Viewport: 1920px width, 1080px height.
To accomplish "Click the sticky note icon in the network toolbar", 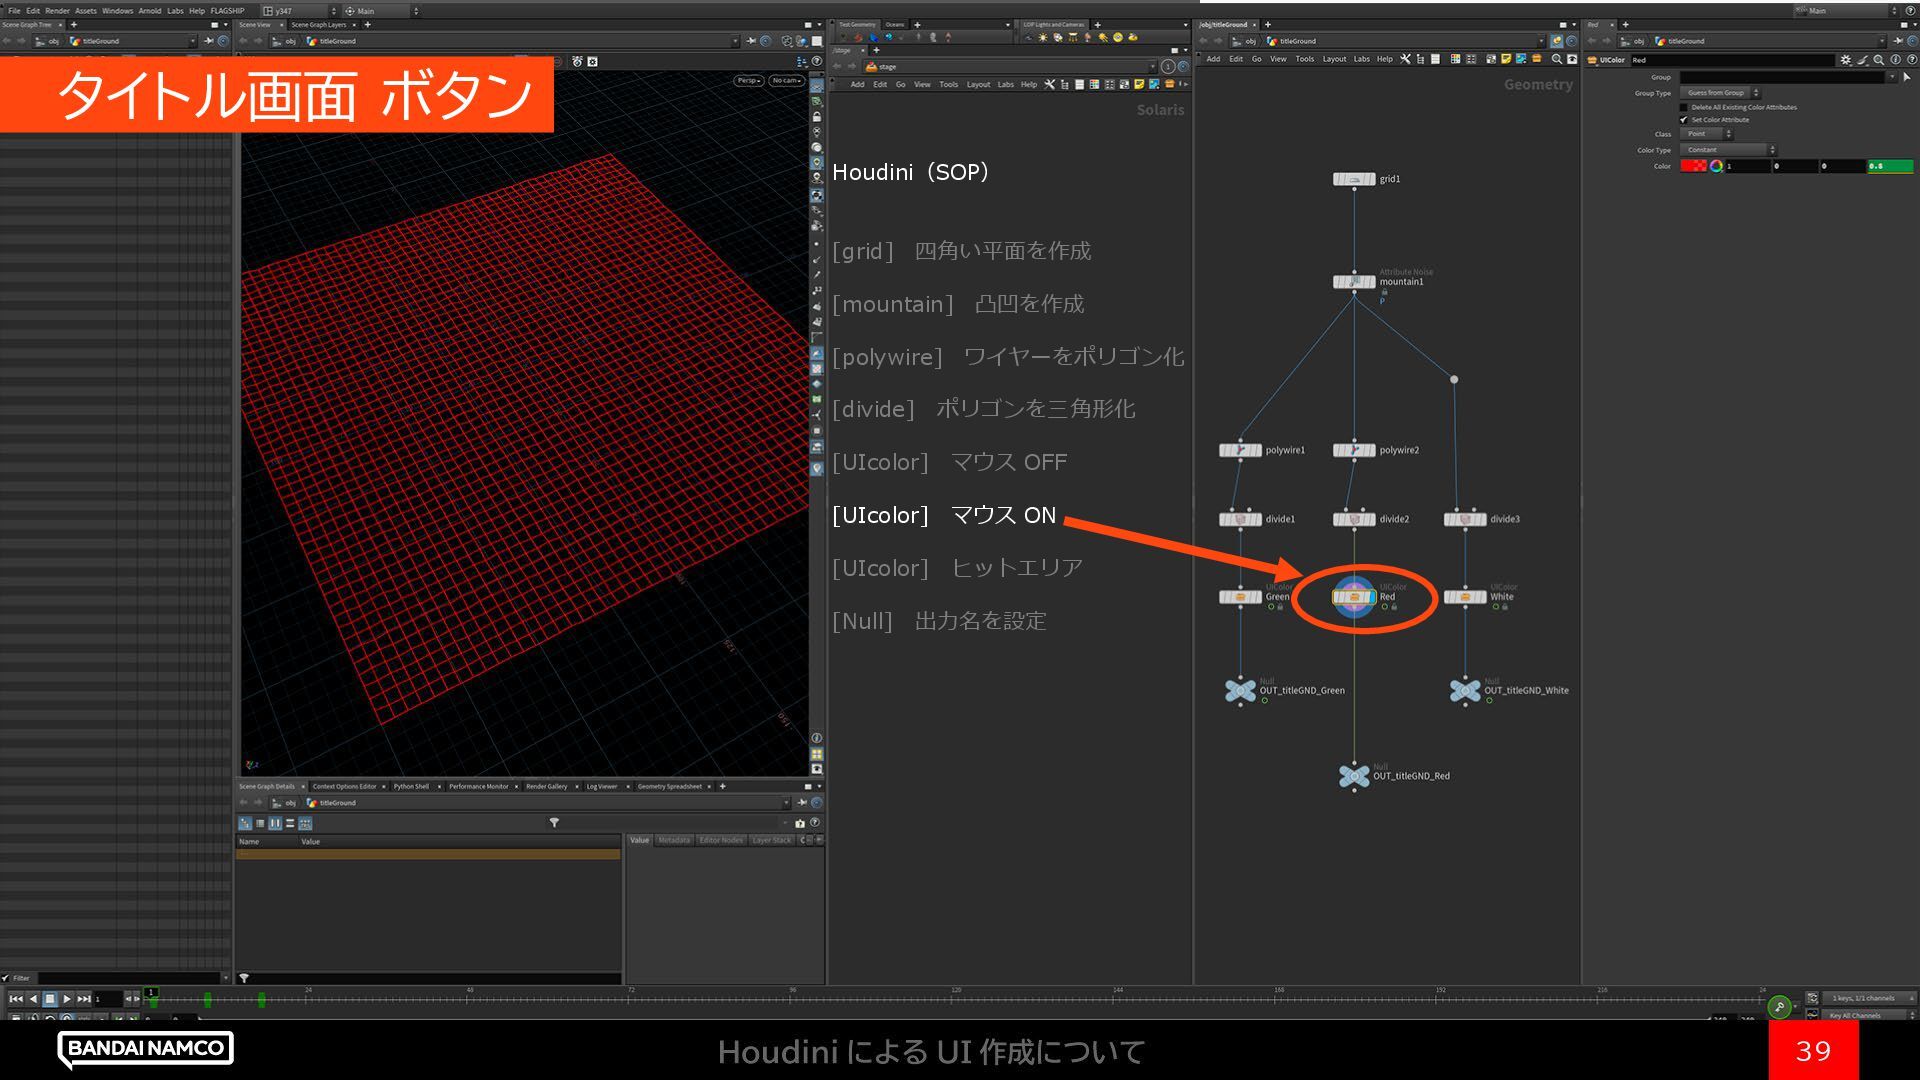I will tap(1505, 59).
